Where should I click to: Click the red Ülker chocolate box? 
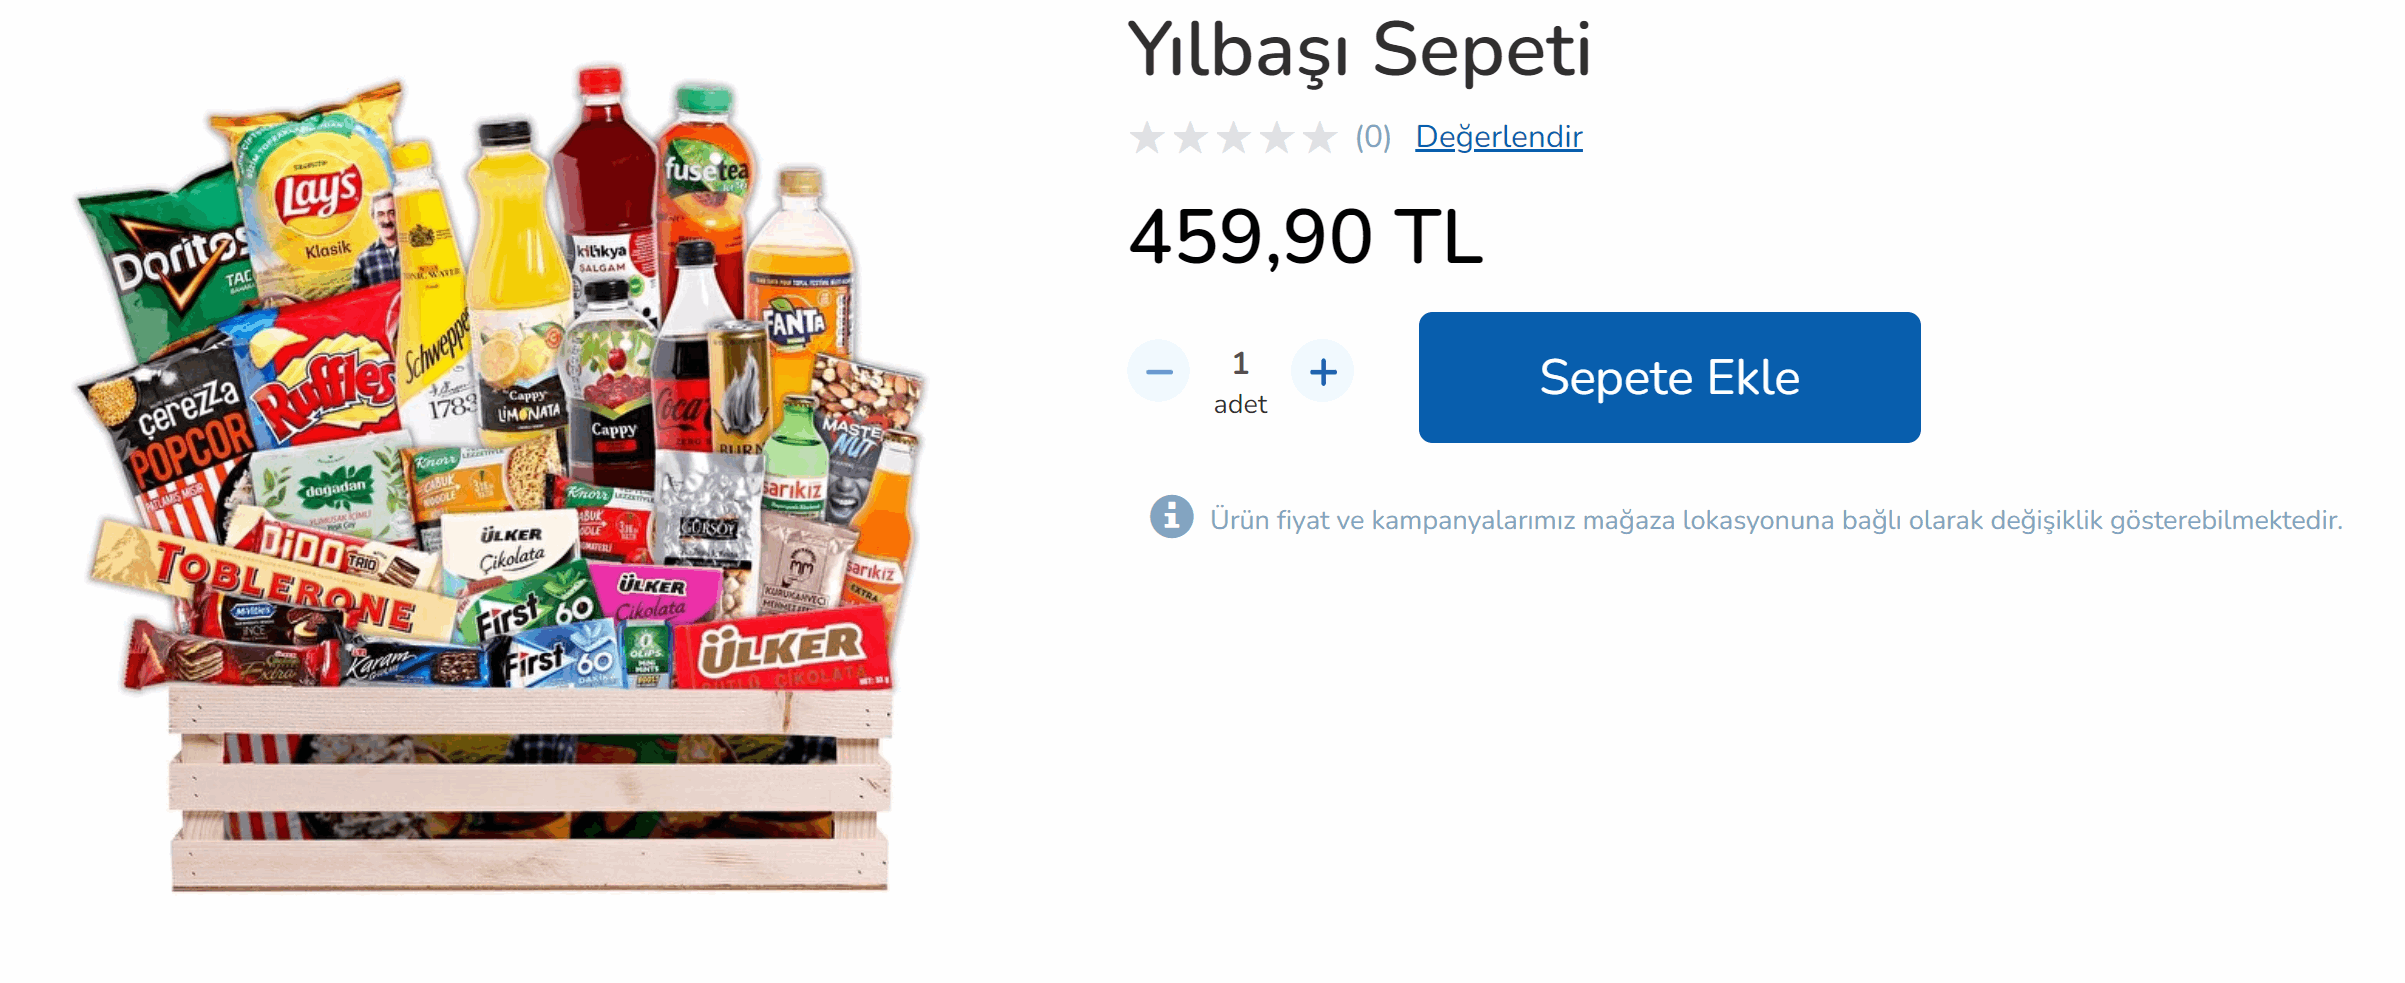pos(782,652)
